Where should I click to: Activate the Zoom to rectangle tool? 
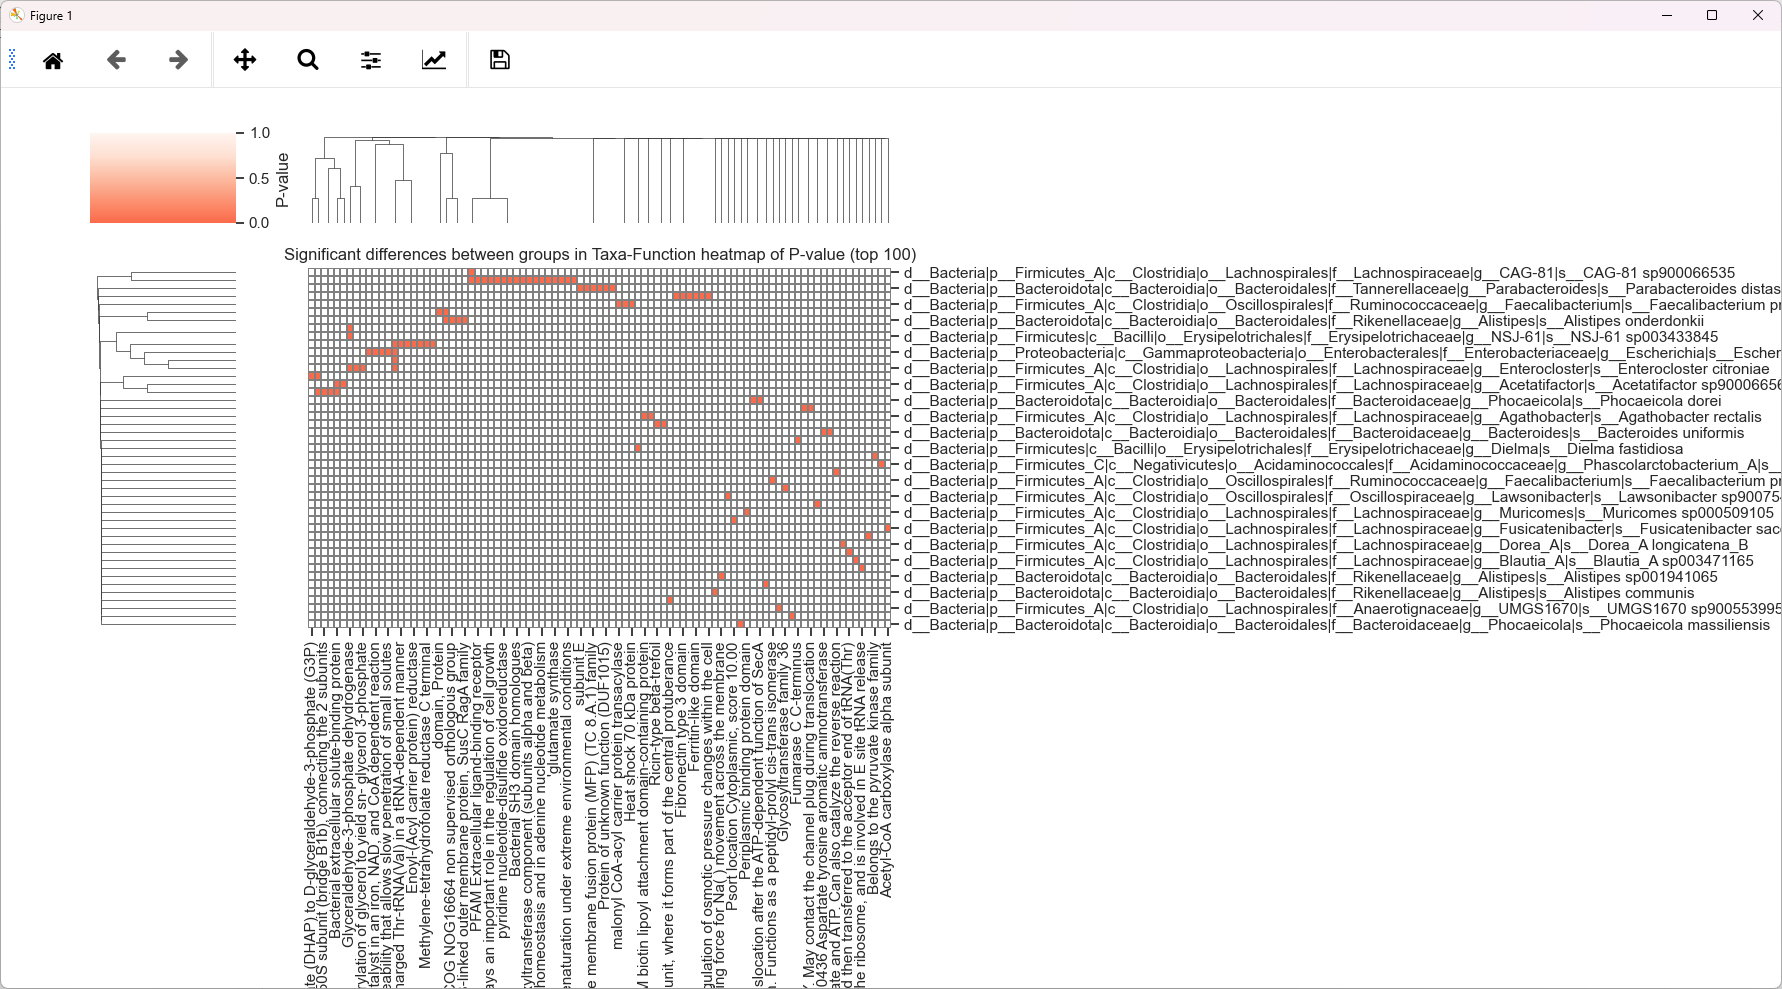tap(308, 60)
